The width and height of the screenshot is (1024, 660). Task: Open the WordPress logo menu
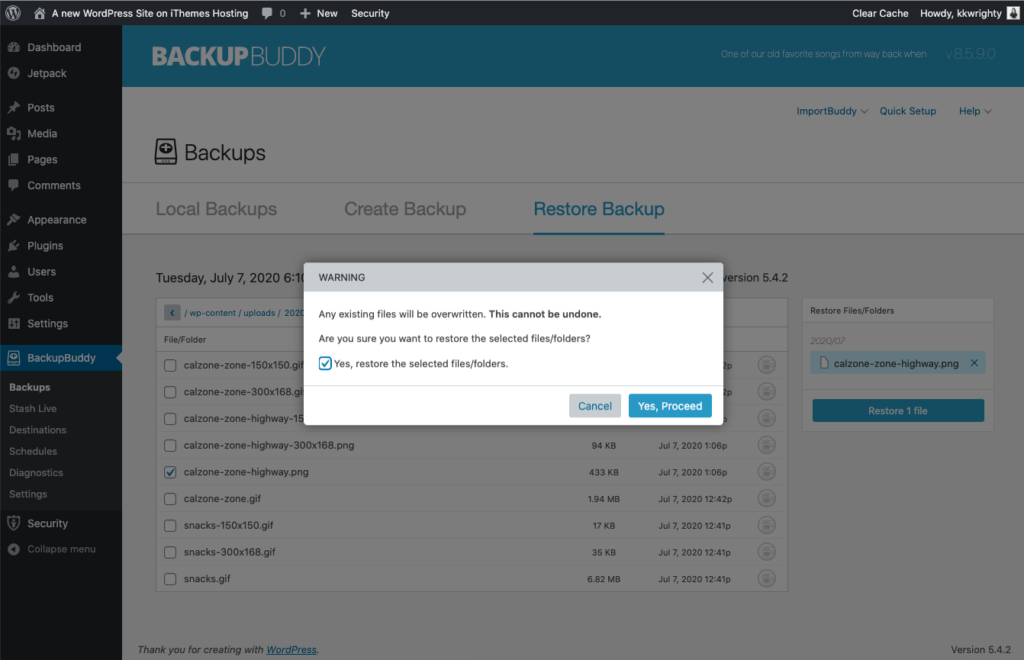(13, 13)
